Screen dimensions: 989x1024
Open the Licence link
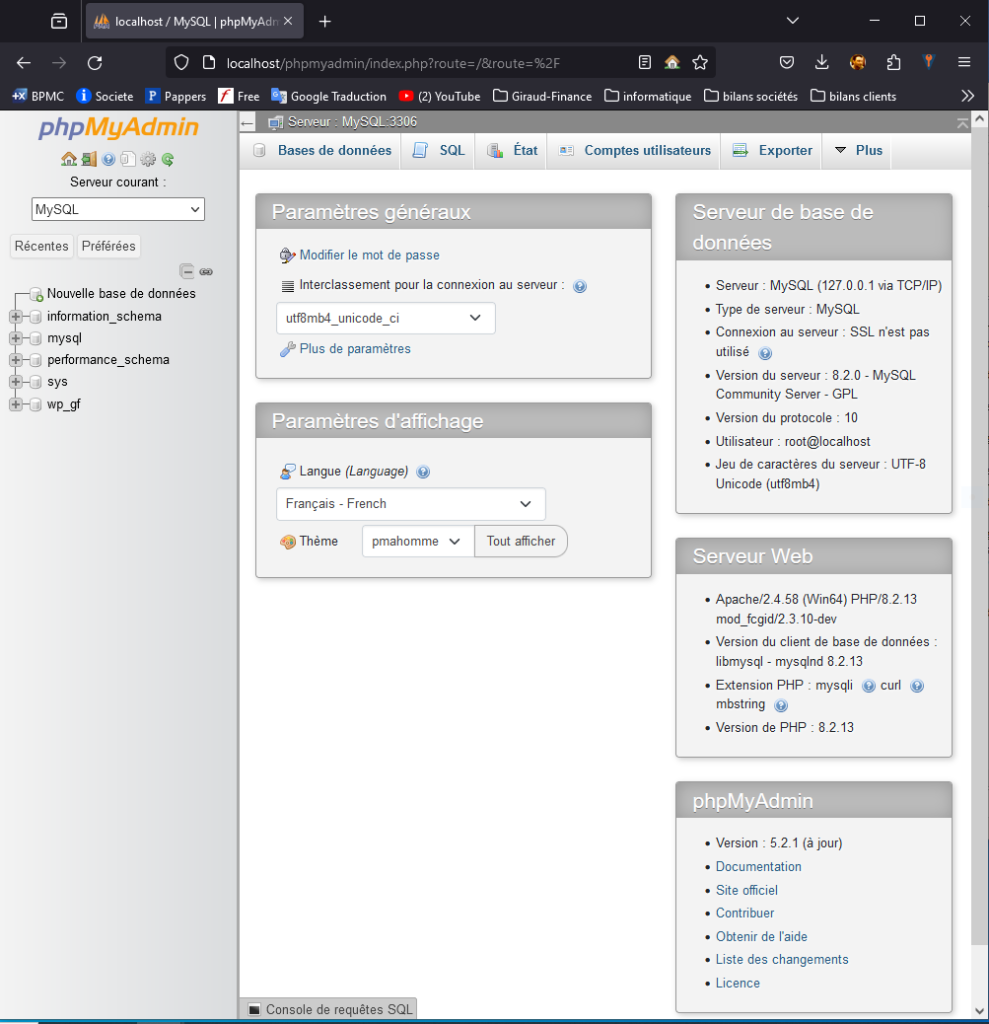[738, 984]
